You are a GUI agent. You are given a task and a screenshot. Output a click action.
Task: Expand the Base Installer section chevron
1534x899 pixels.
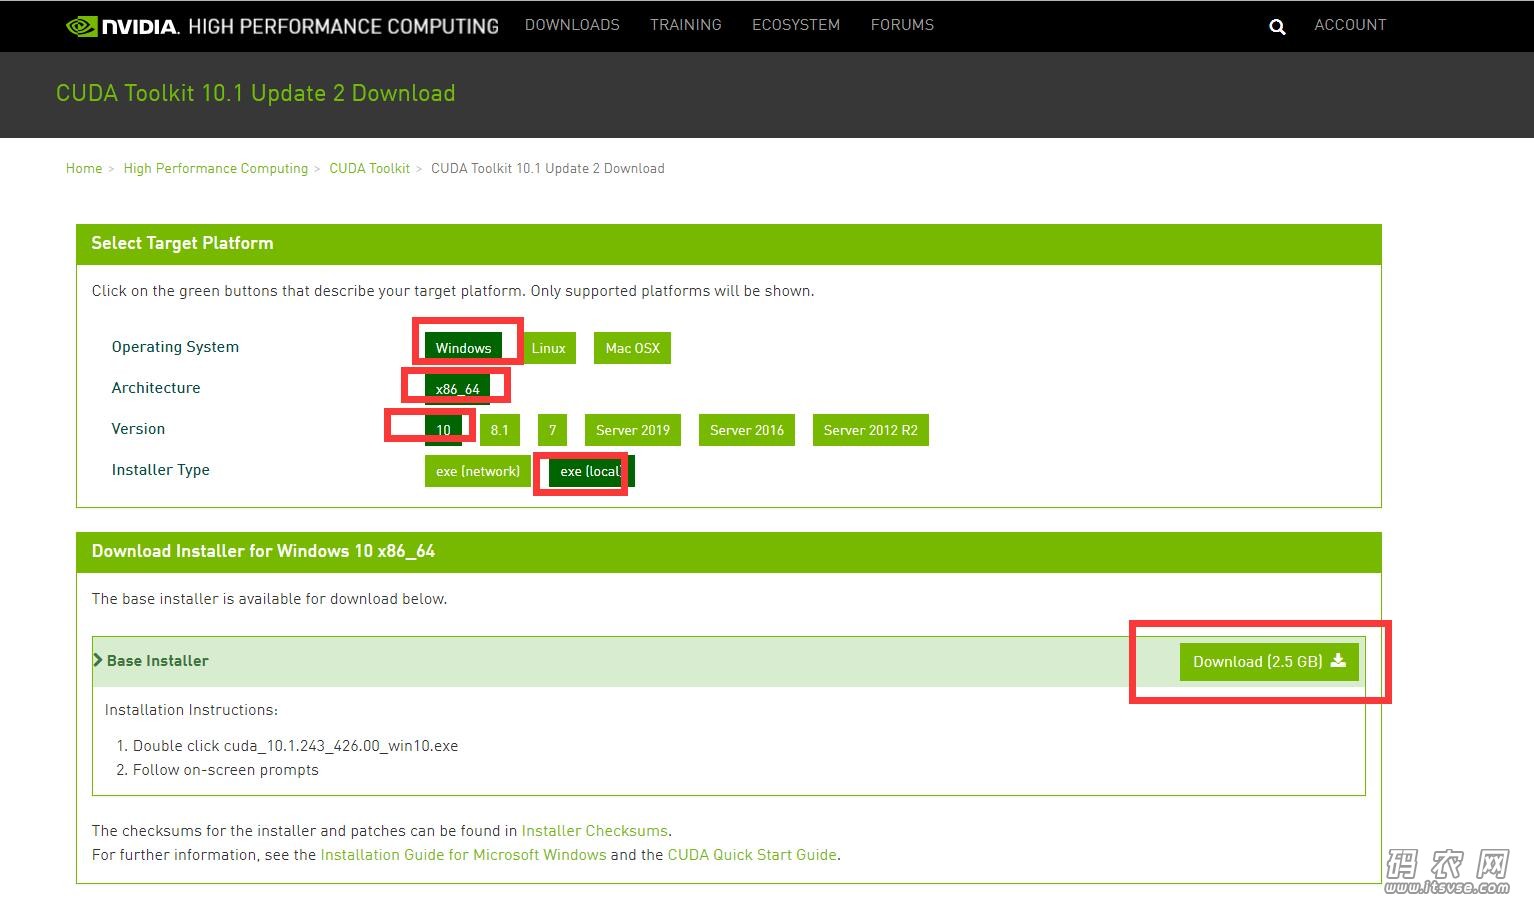[x=98, y=660]
